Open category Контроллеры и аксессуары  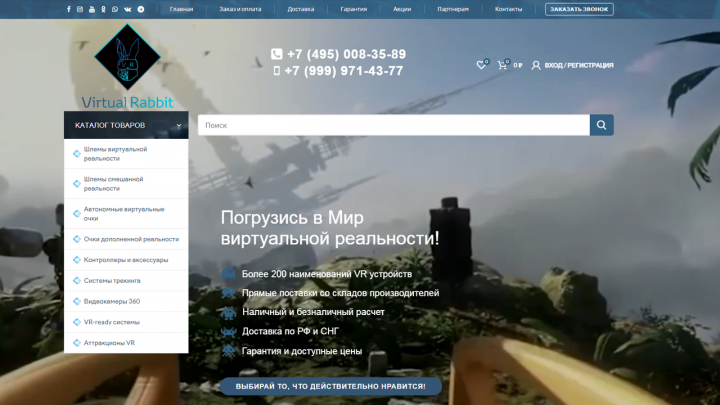[126, 260]
